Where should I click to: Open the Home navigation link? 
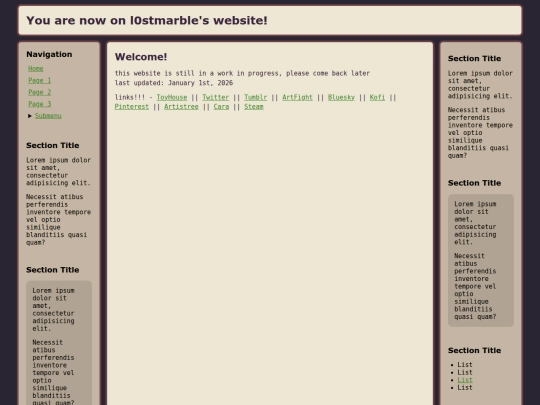[35, 69]
